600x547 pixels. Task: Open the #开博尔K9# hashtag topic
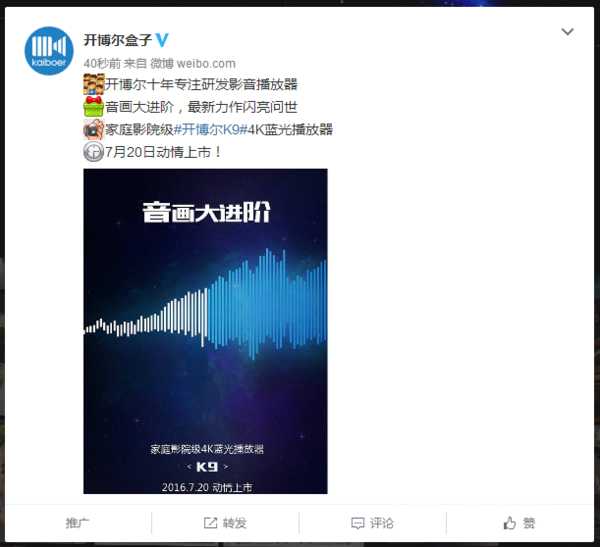tap(211, 129)
